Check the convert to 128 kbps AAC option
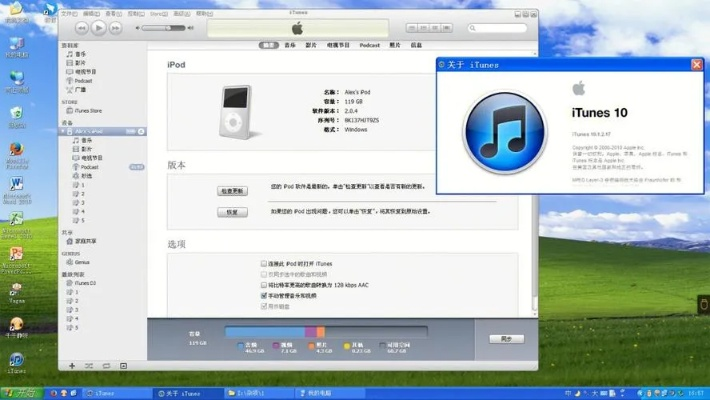Image resolution: width=710 pixels, height=400 pixels. coord(264,285)
